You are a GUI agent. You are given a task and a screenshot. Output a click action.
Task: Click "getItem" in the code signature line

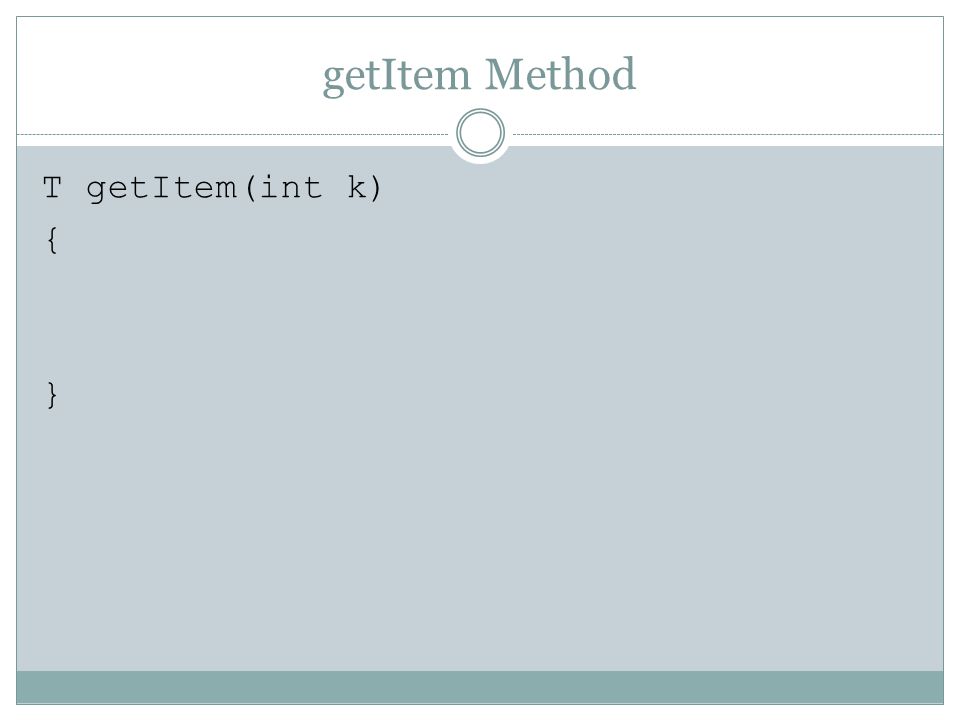coord(162,188)
